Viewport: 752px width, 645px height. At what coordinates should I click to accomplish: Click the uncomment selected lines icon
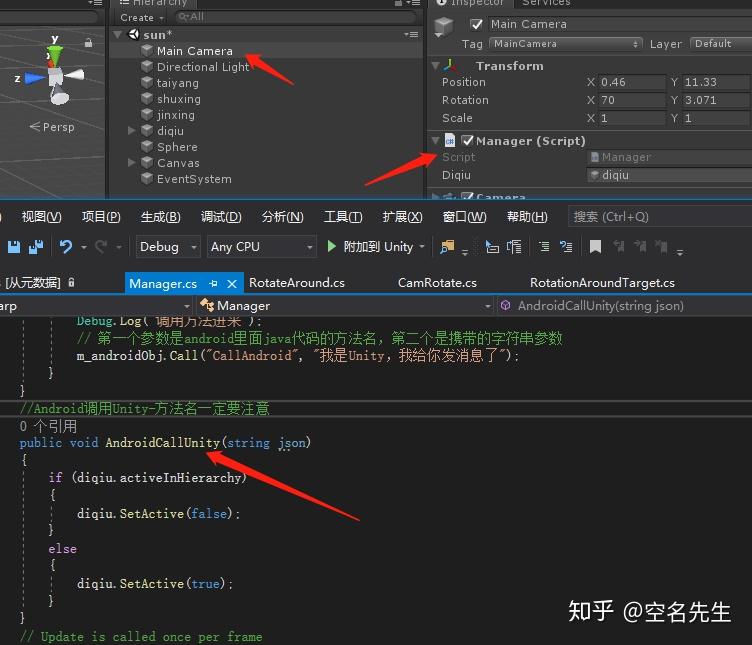566,247
